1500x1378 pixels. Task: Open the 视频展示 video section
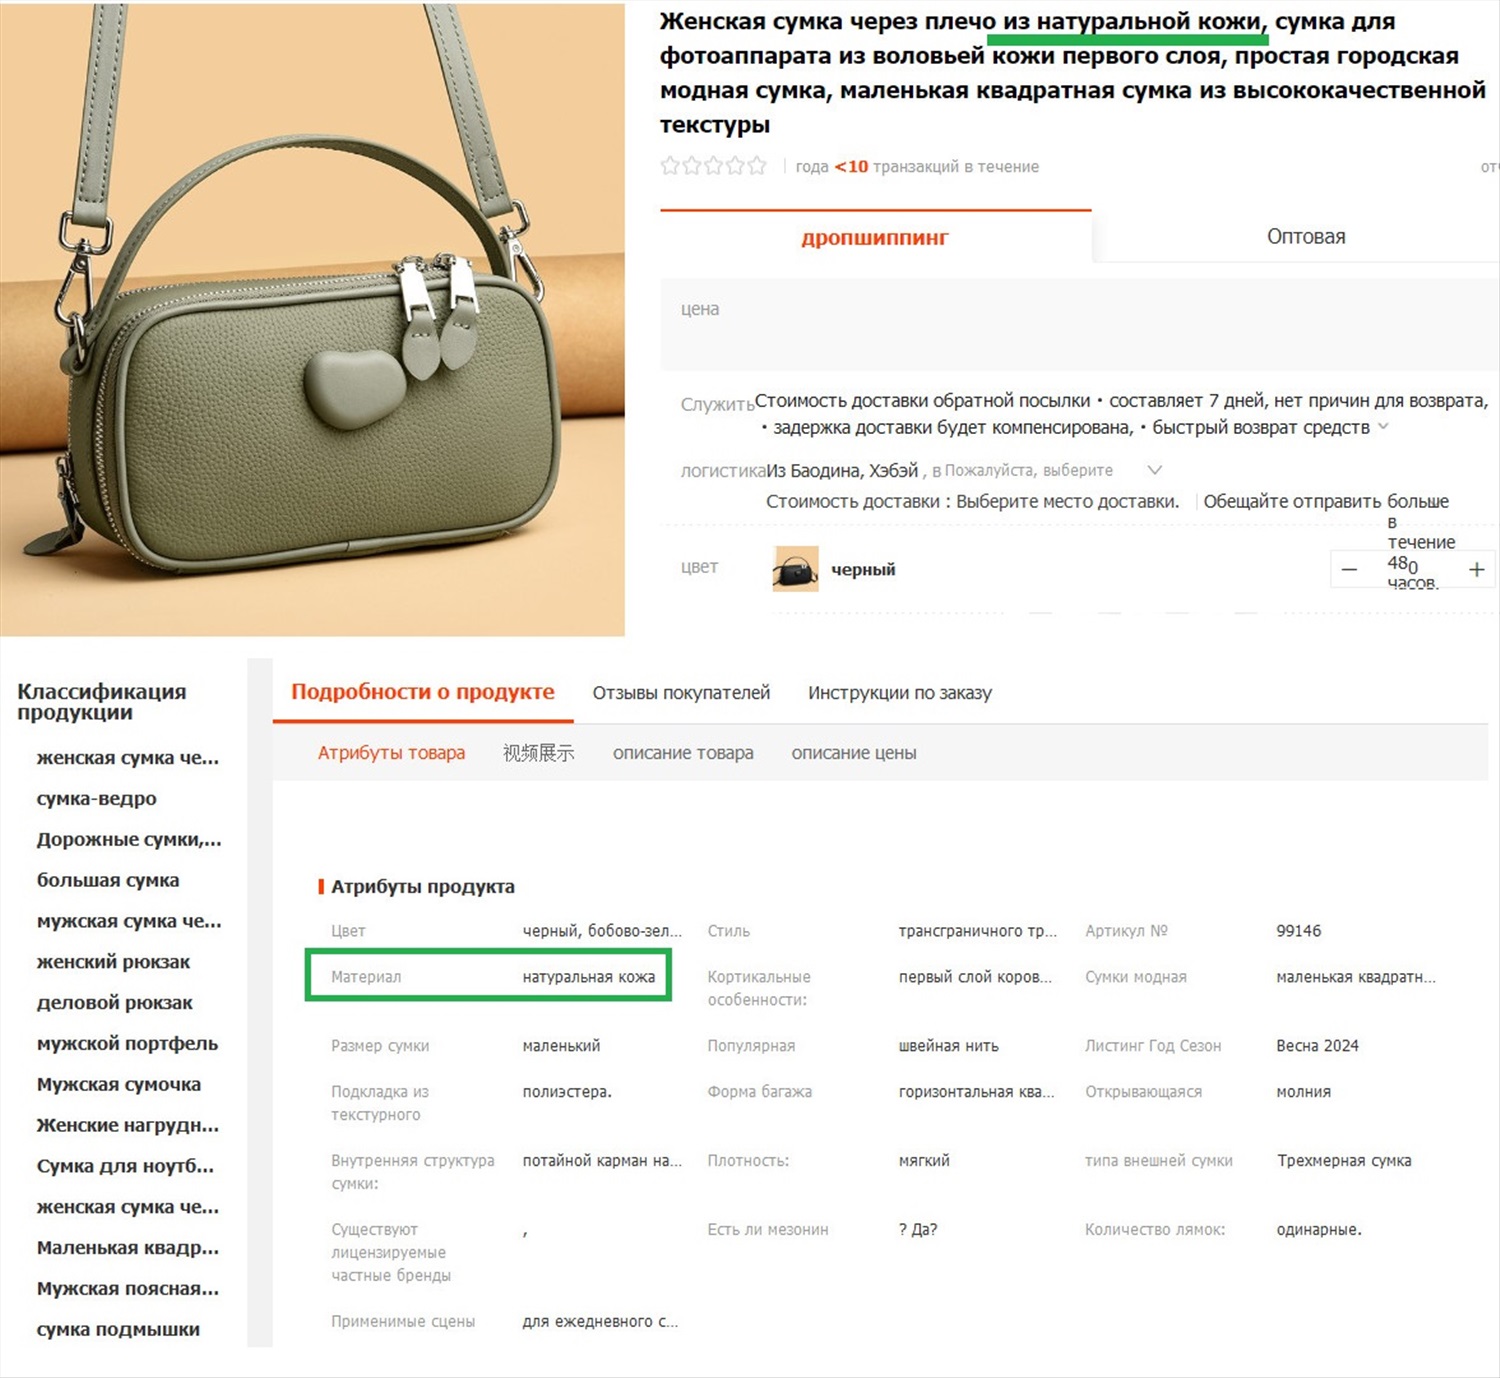[x=538, y=753]
